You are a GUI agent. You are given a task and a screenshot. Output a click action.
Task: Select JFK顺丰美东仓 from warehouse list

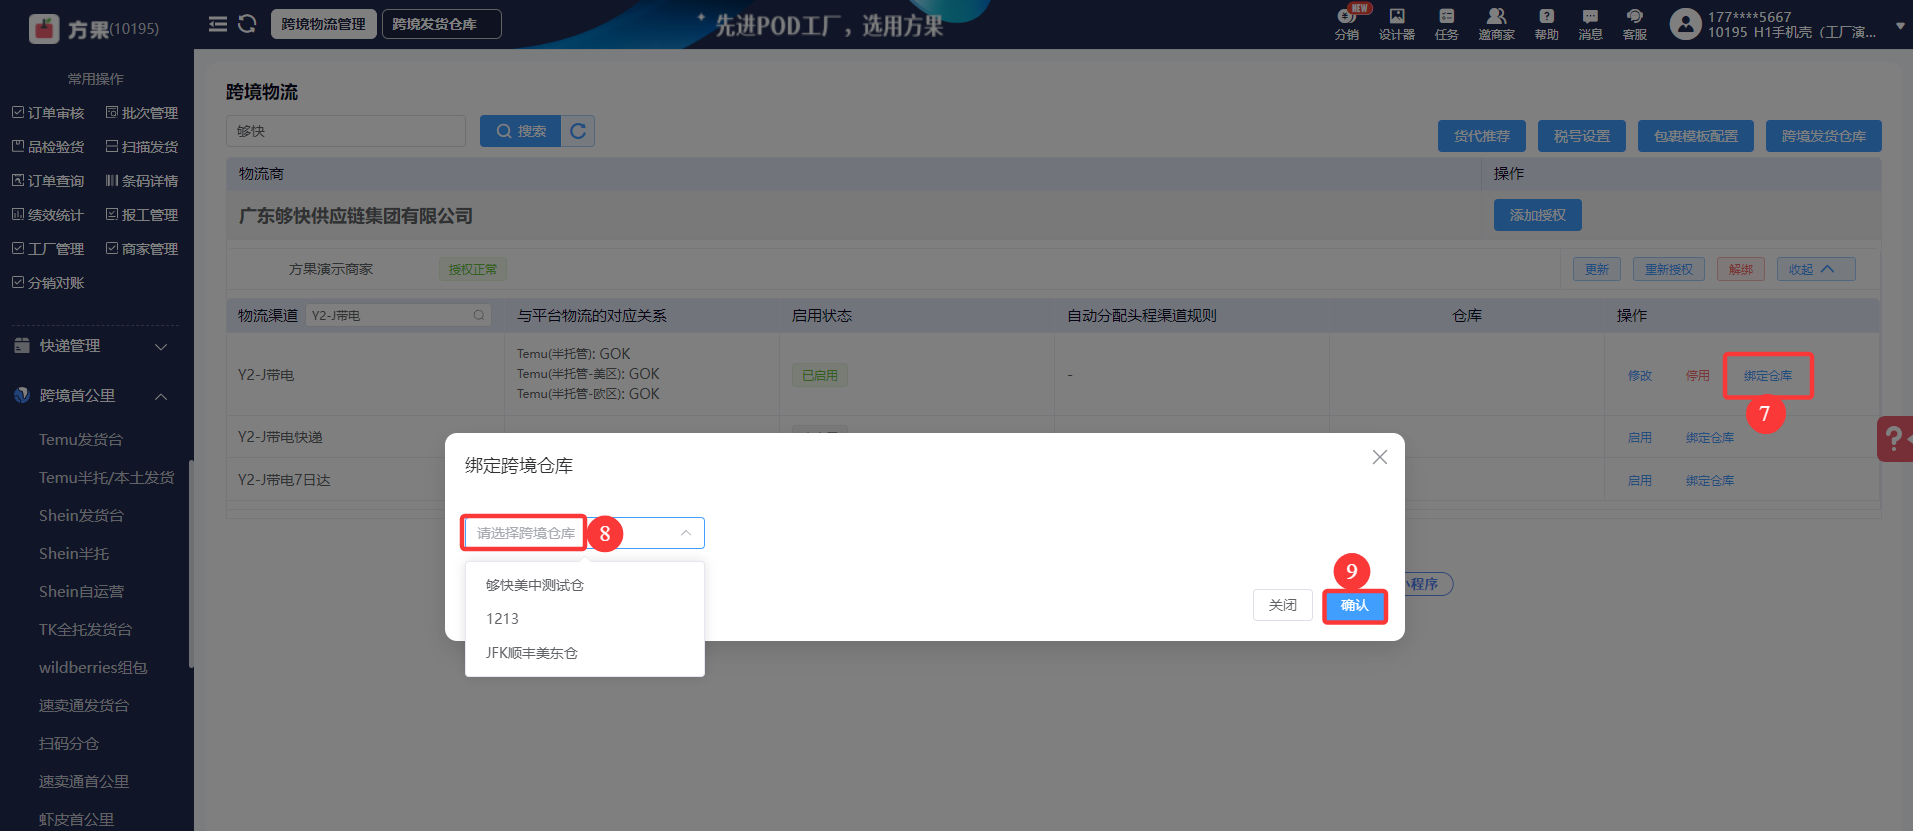coord(585,653)
